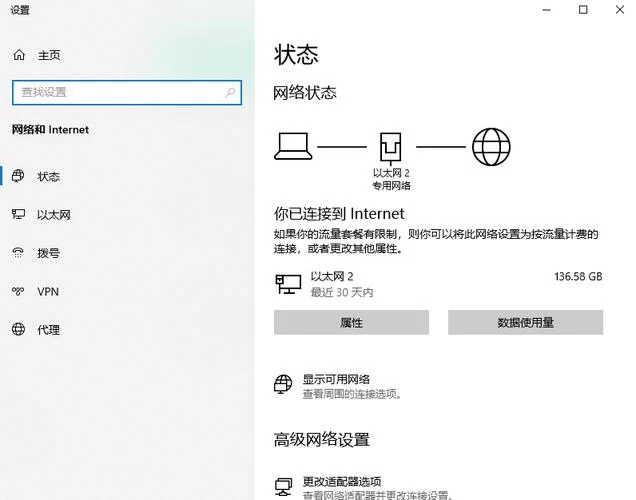Click the Internet globe icon in the diagram

click(x=491, y=147)
